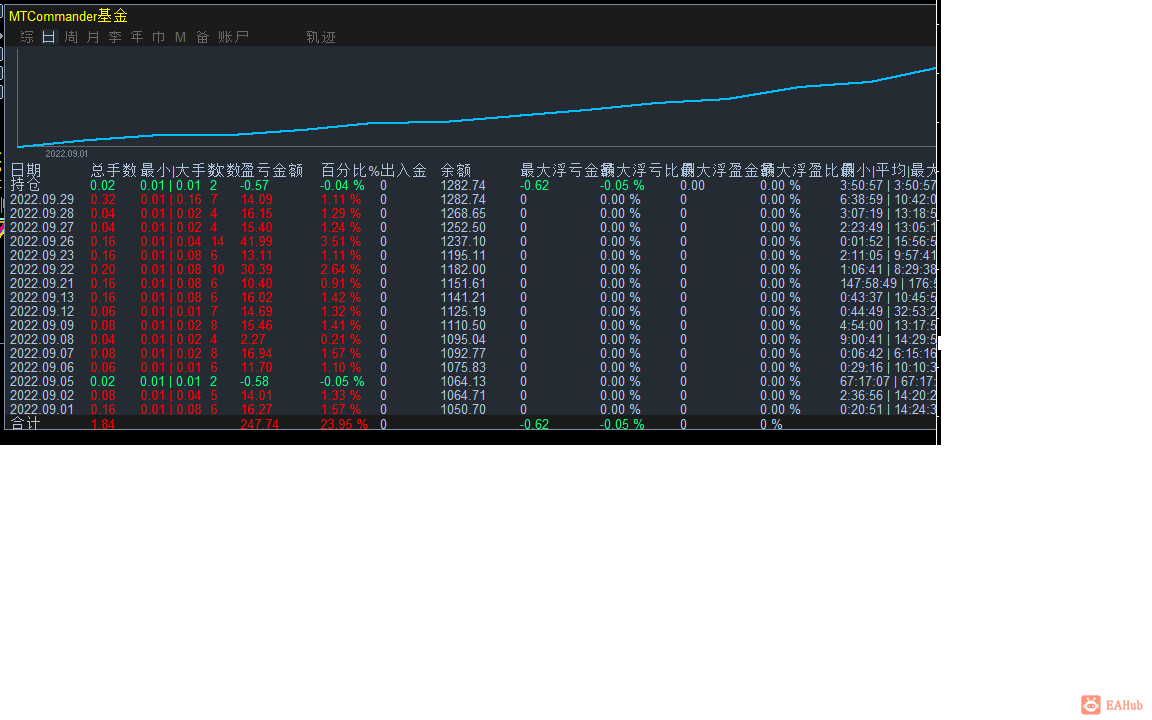This screenshot has width=1152, height=720.
Task: Click the MTCommander基金 panel title
Action: click(68, 15)
